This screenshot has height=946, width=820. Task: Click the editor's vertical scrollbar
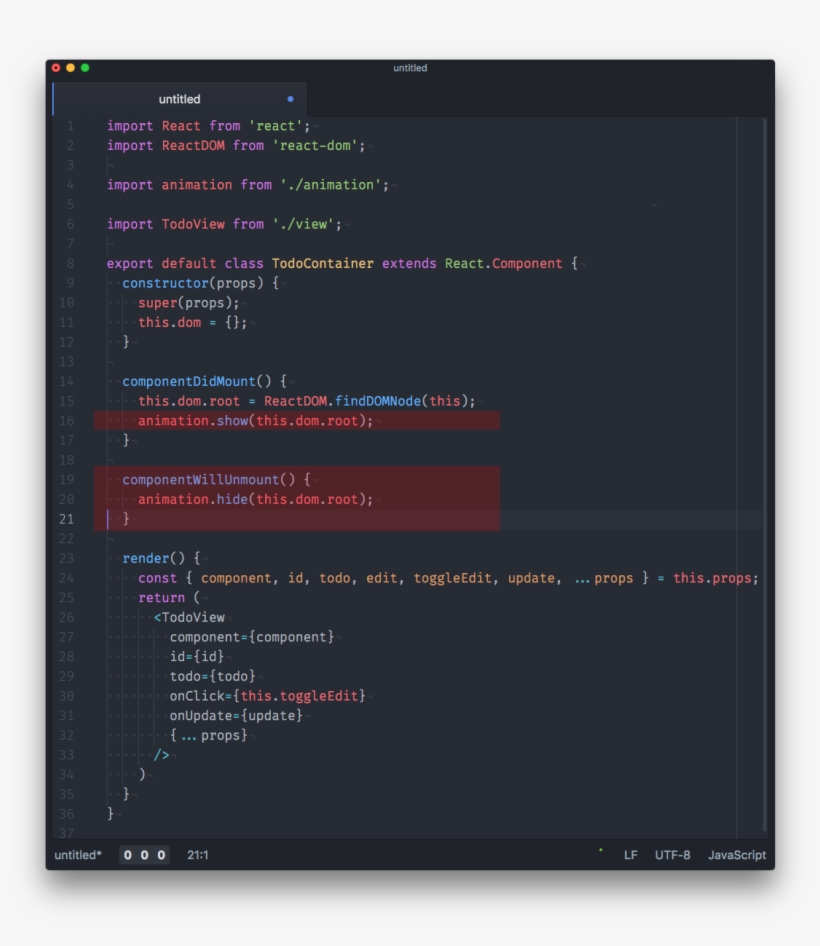[765, 470]
